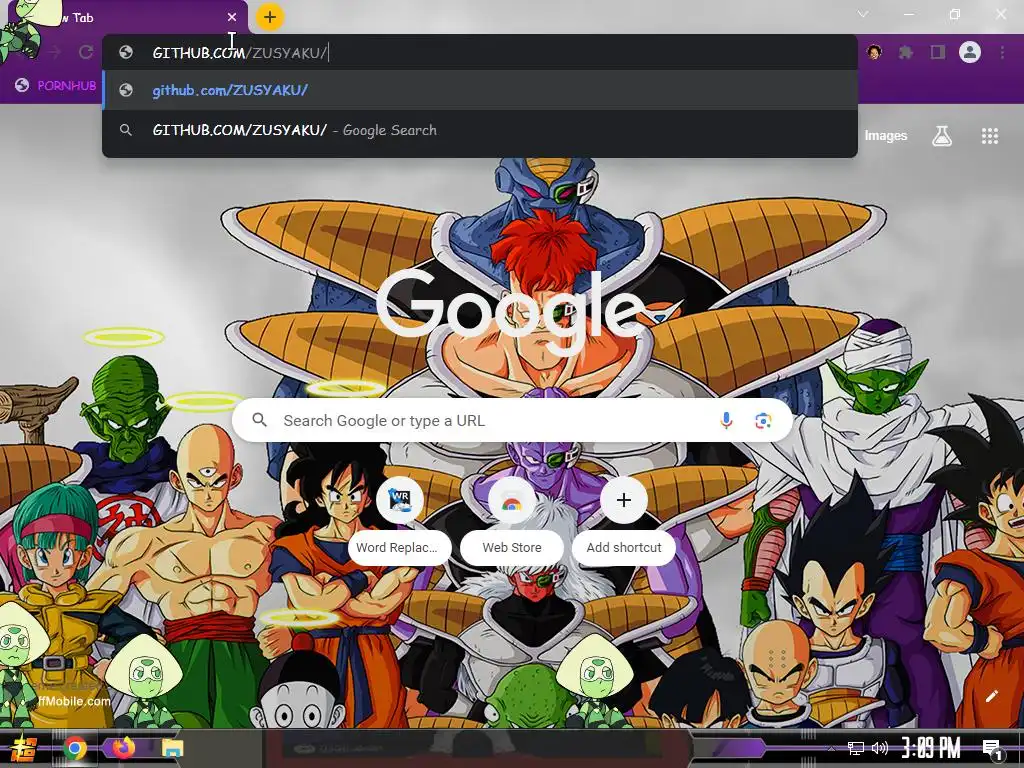Open the volume tray icon
Viewport: 1024px width, 768px height.
pyautogui.click(x=880, y=748)
